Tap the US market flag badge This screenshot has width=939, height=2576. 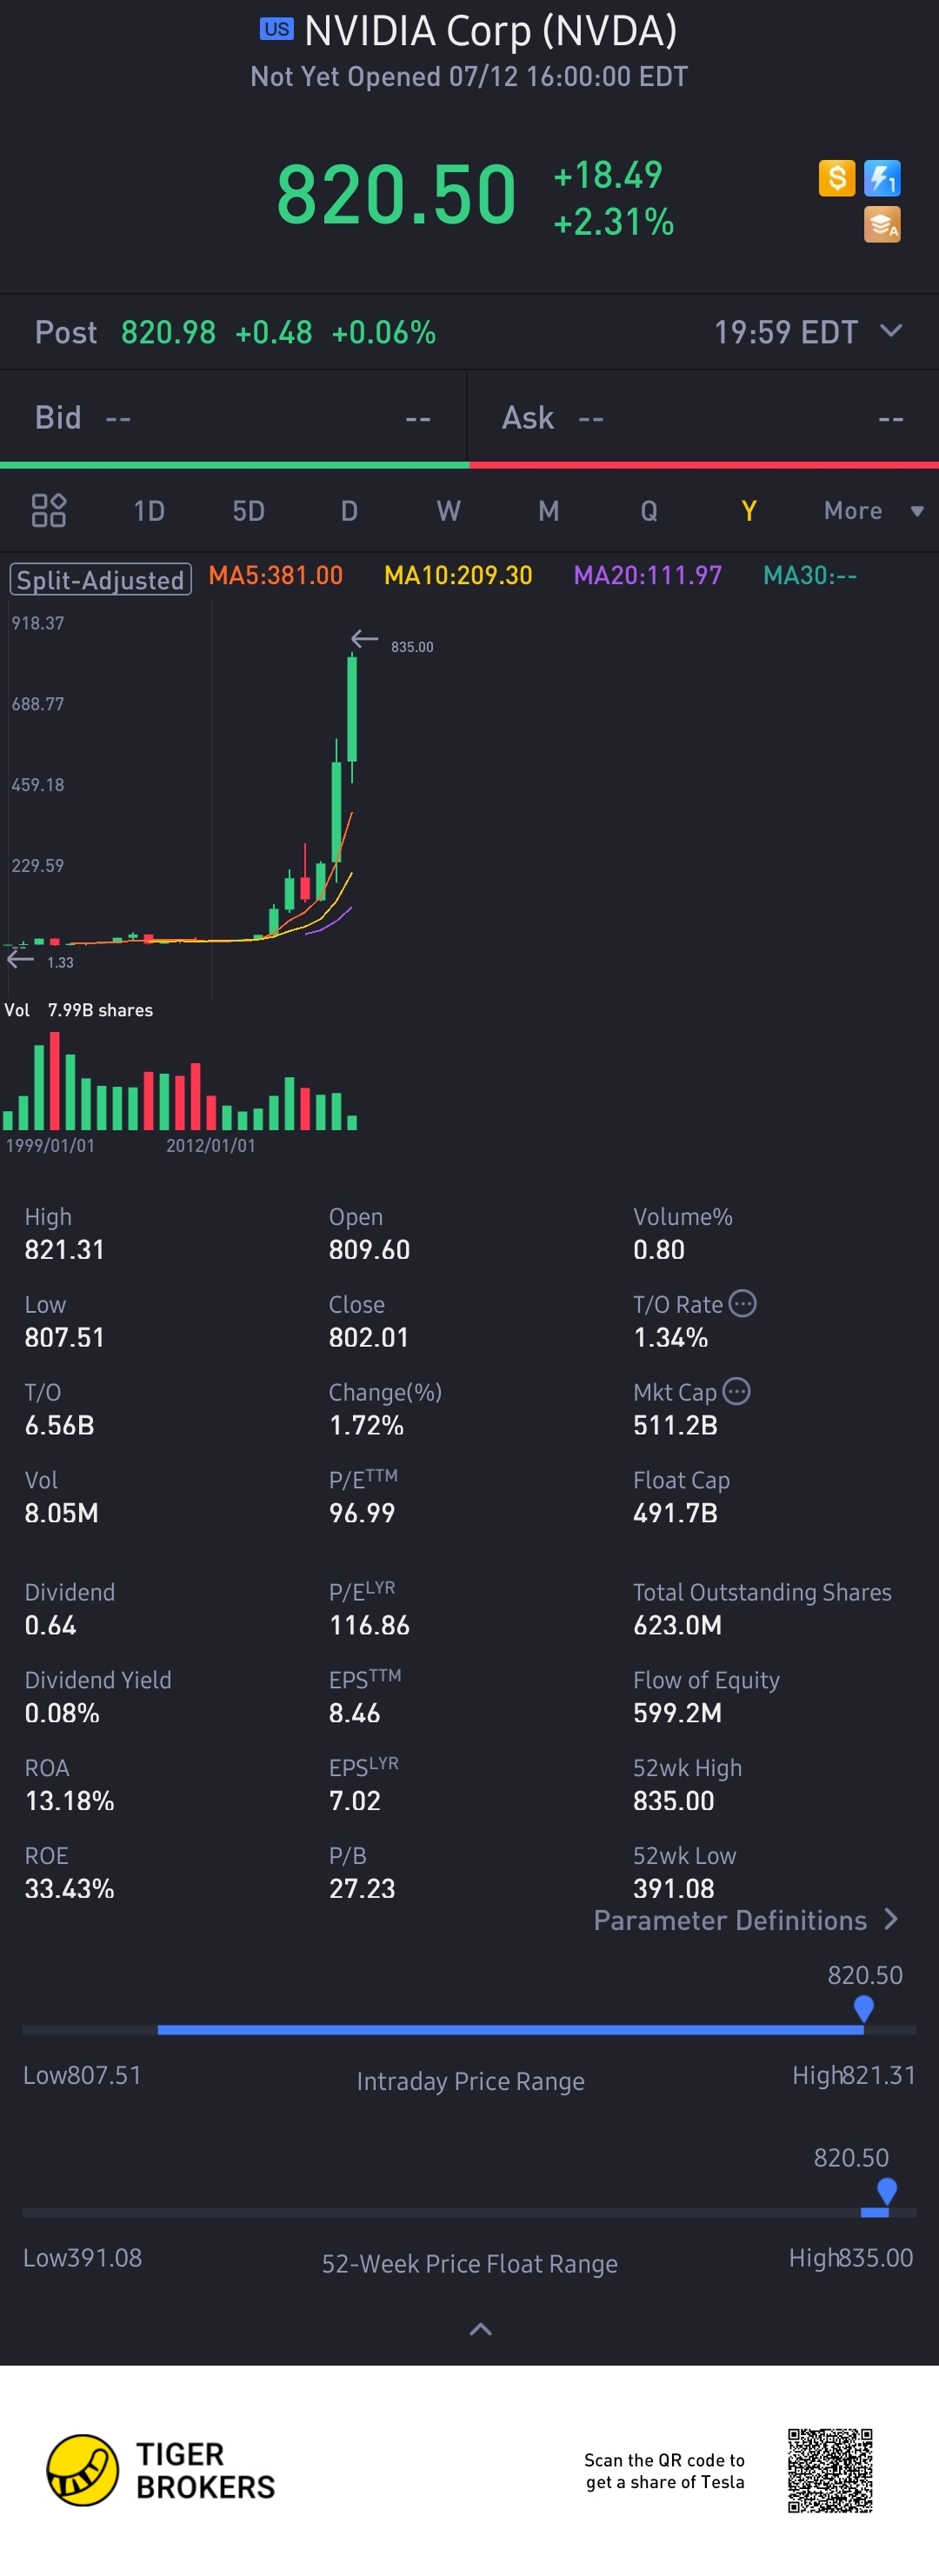276,29
